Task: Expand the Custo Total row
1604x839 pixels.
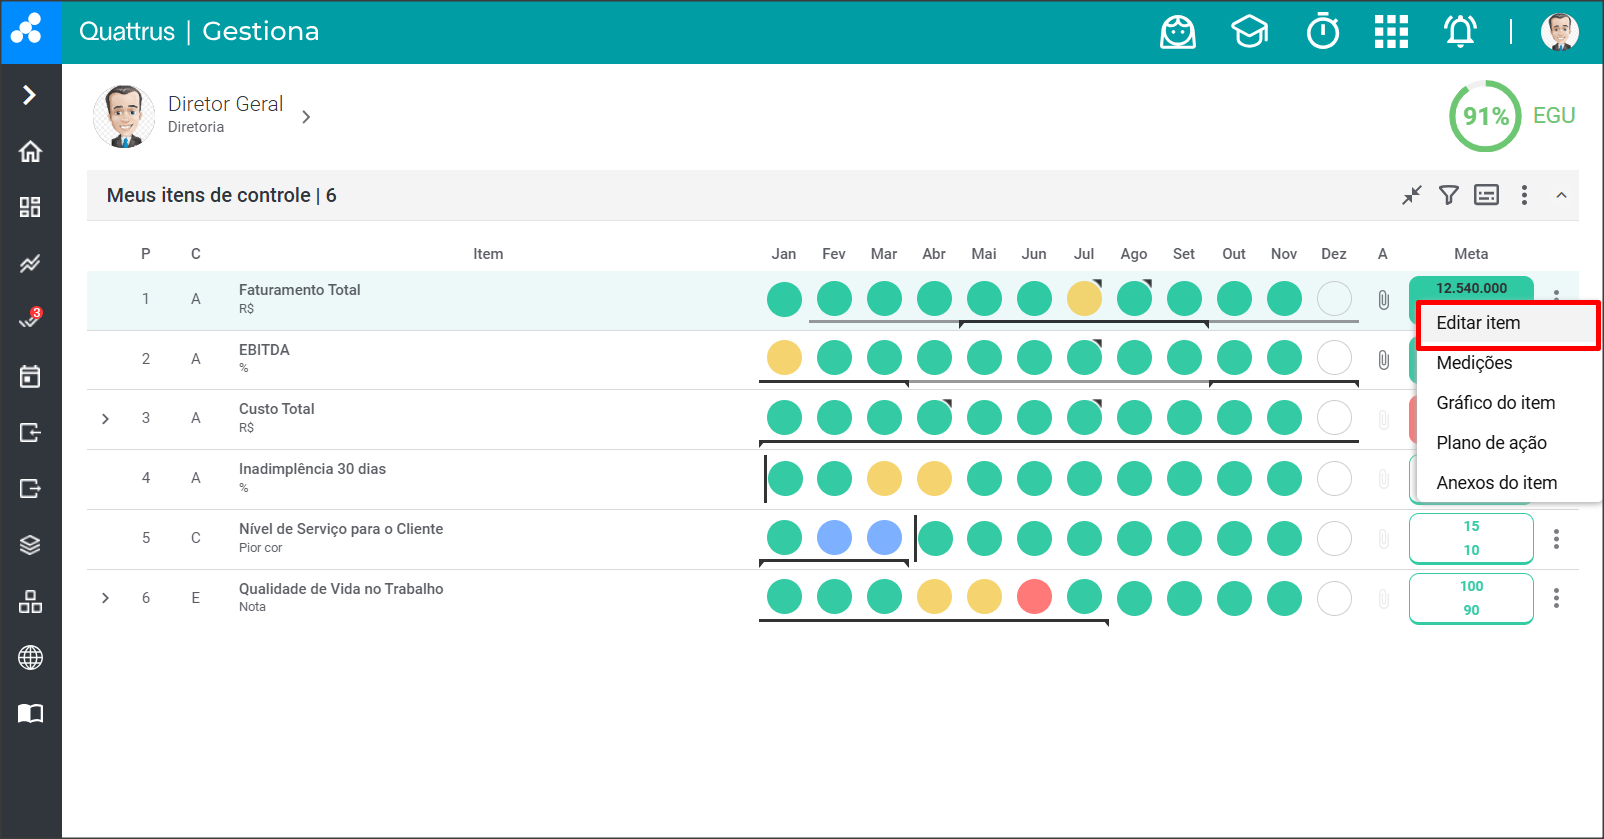Action: pos(105,418)
